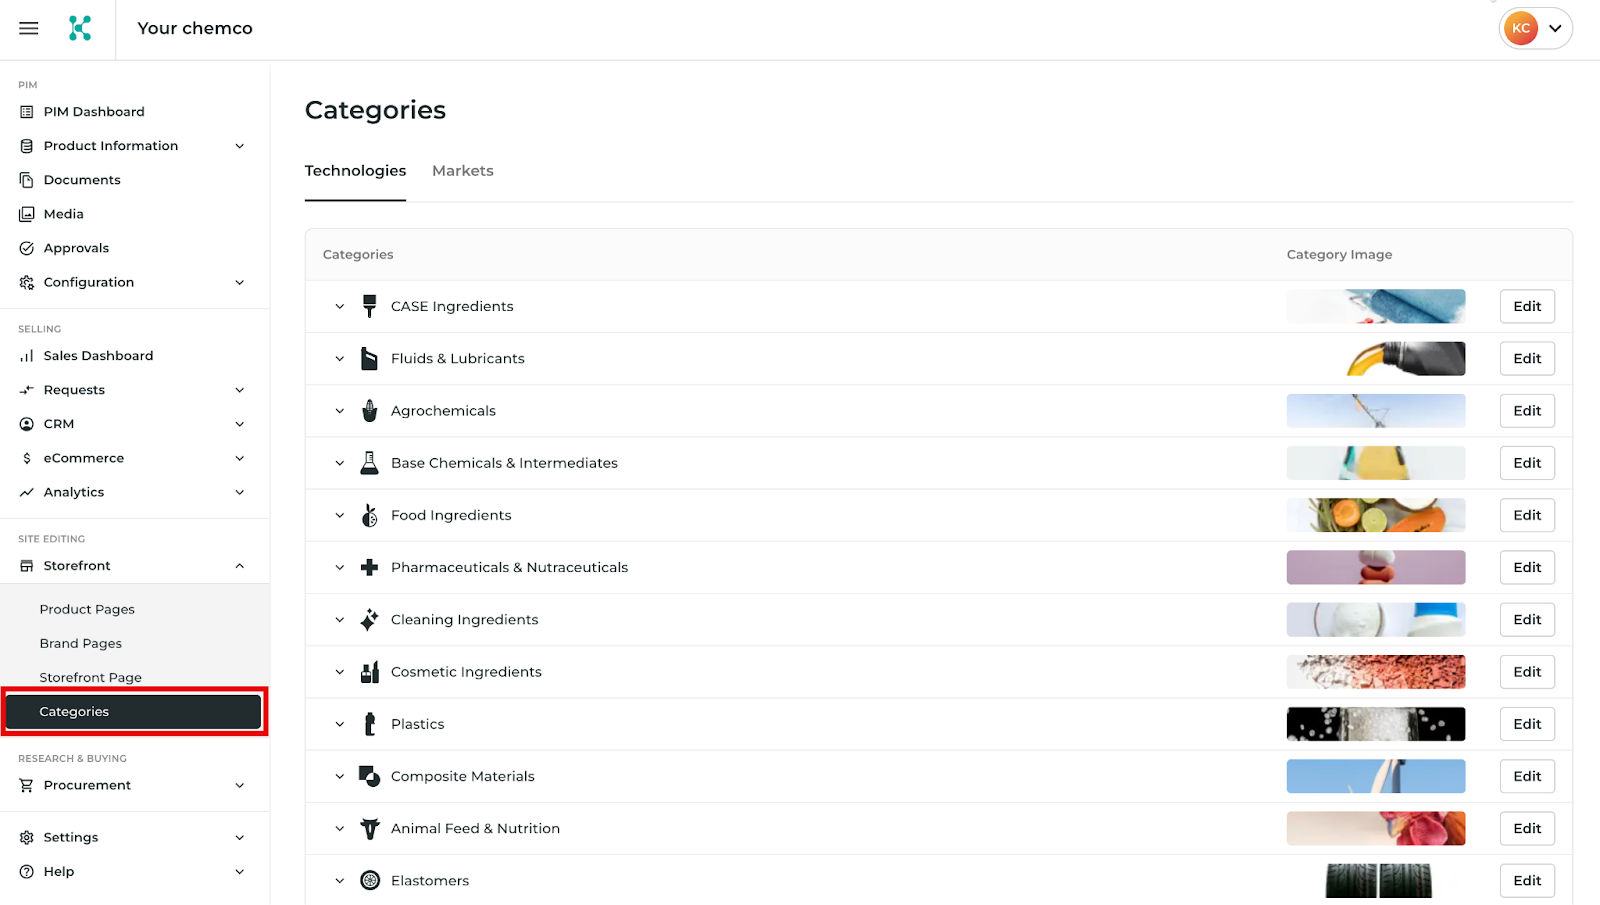Switch to the Markets tab
The width and height of the screenshot is (1600, 905).
pyautogui.click(x=463, y=171)
